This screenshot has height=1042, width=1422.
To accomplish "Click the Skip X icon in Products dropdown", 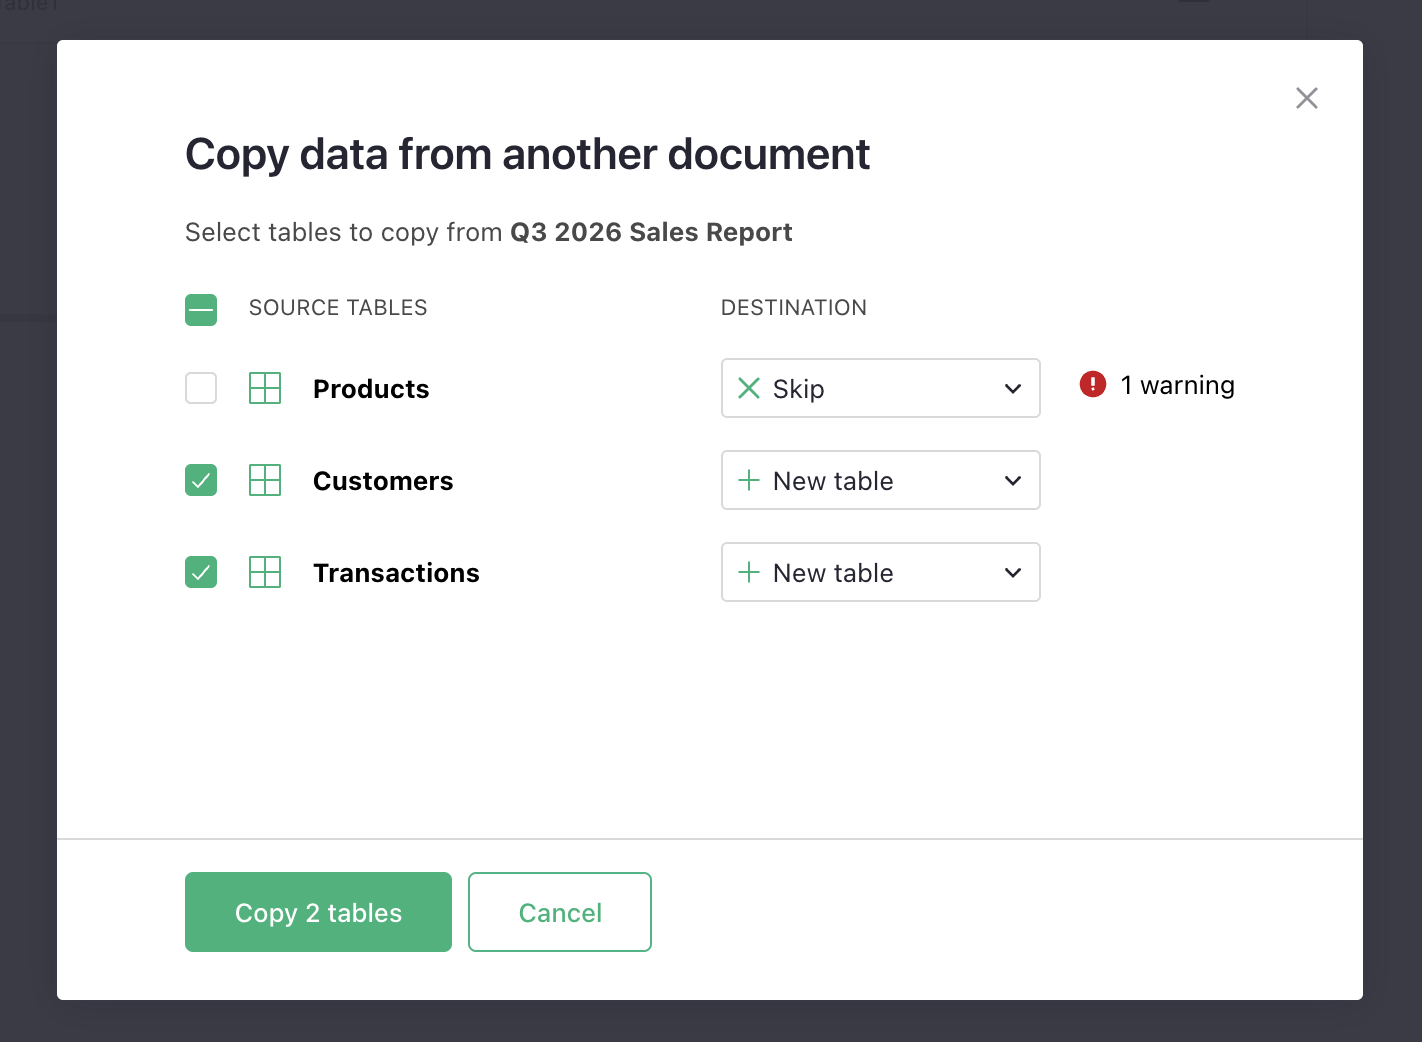I will coord(749,388).
